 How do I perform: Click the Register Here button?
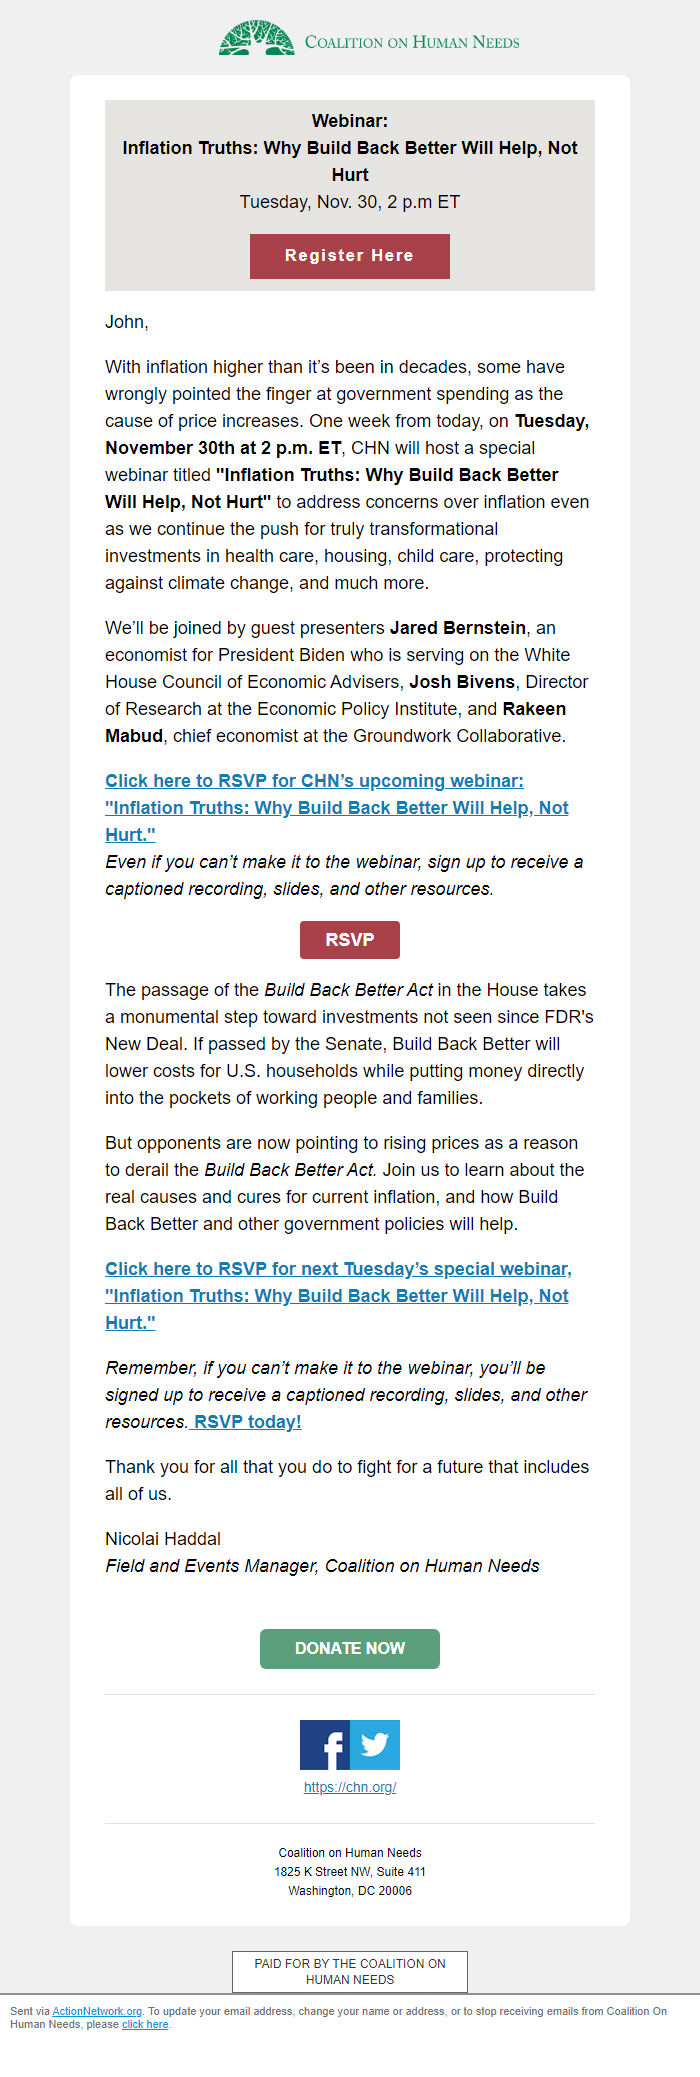point(349,256)
